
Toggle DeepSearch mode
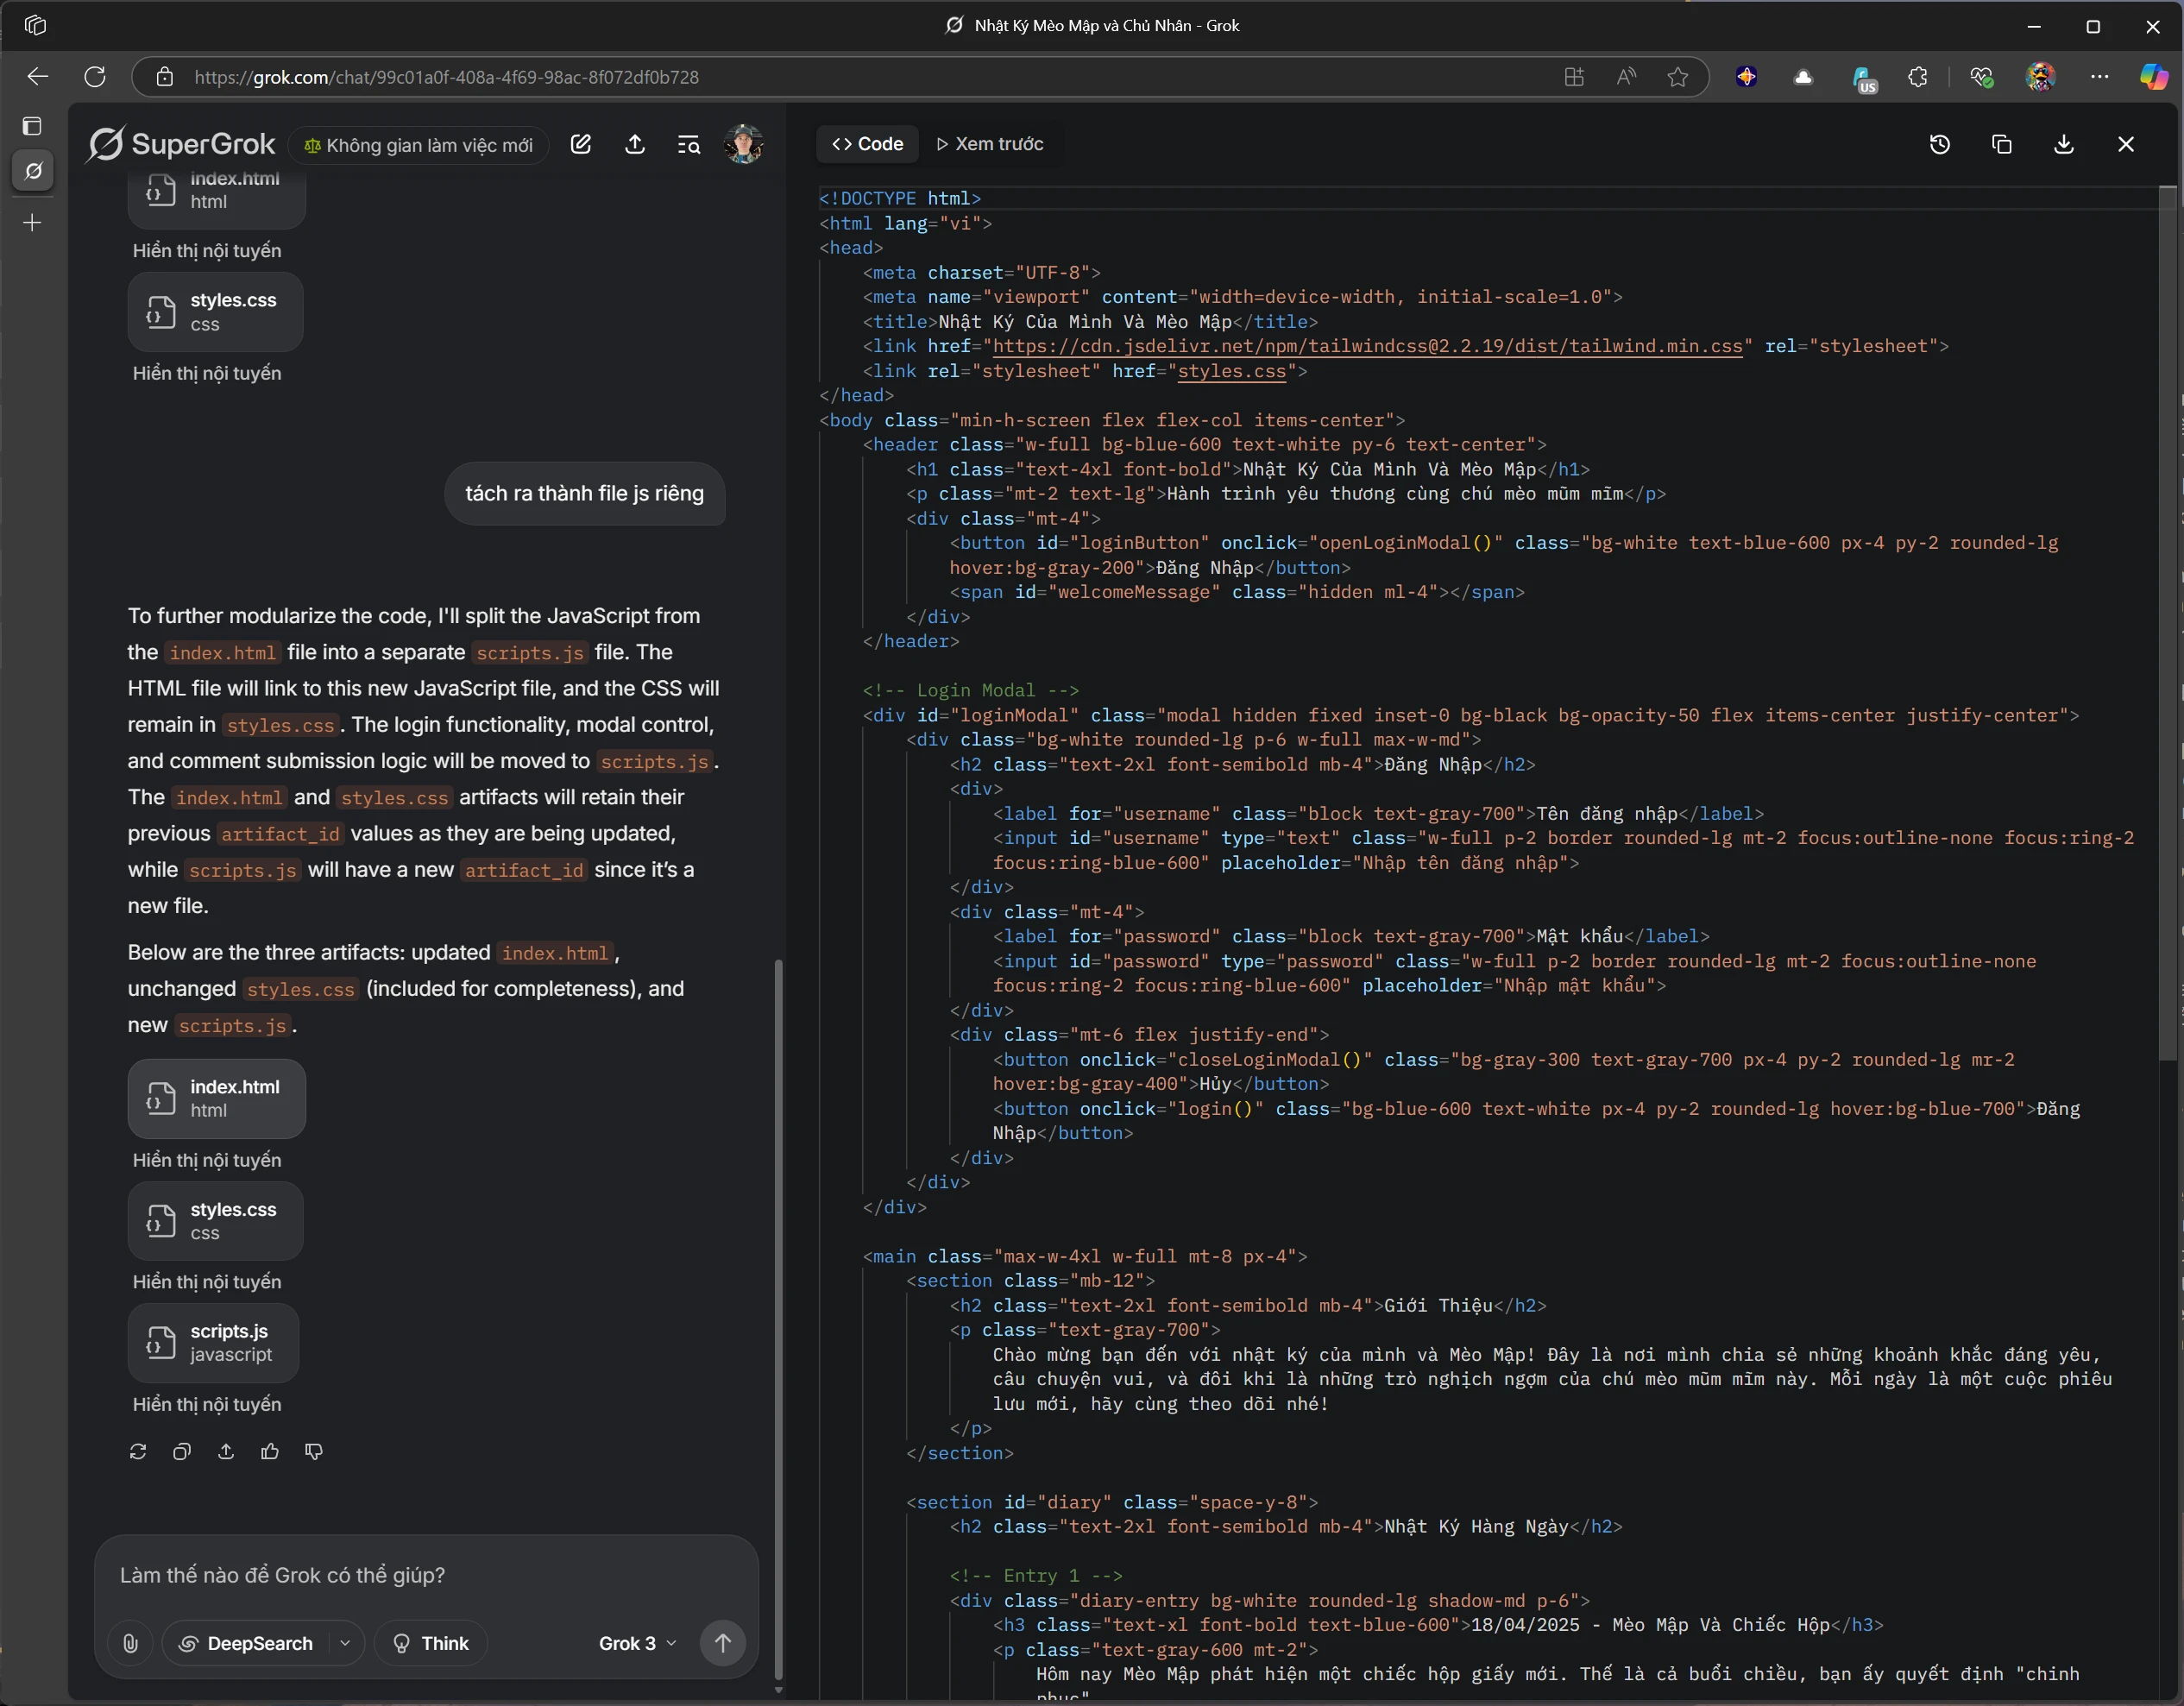coord(246,1643)
